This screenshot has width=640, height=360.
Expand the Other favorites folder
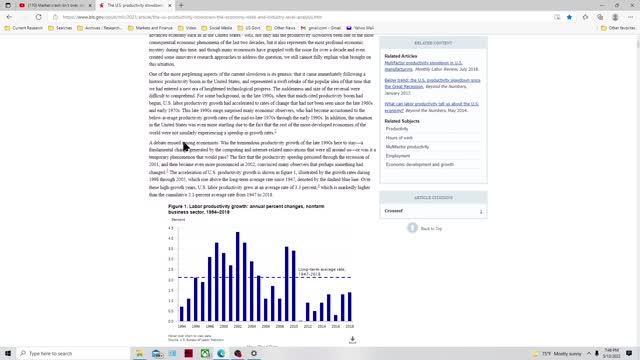[x=618, y=28]
